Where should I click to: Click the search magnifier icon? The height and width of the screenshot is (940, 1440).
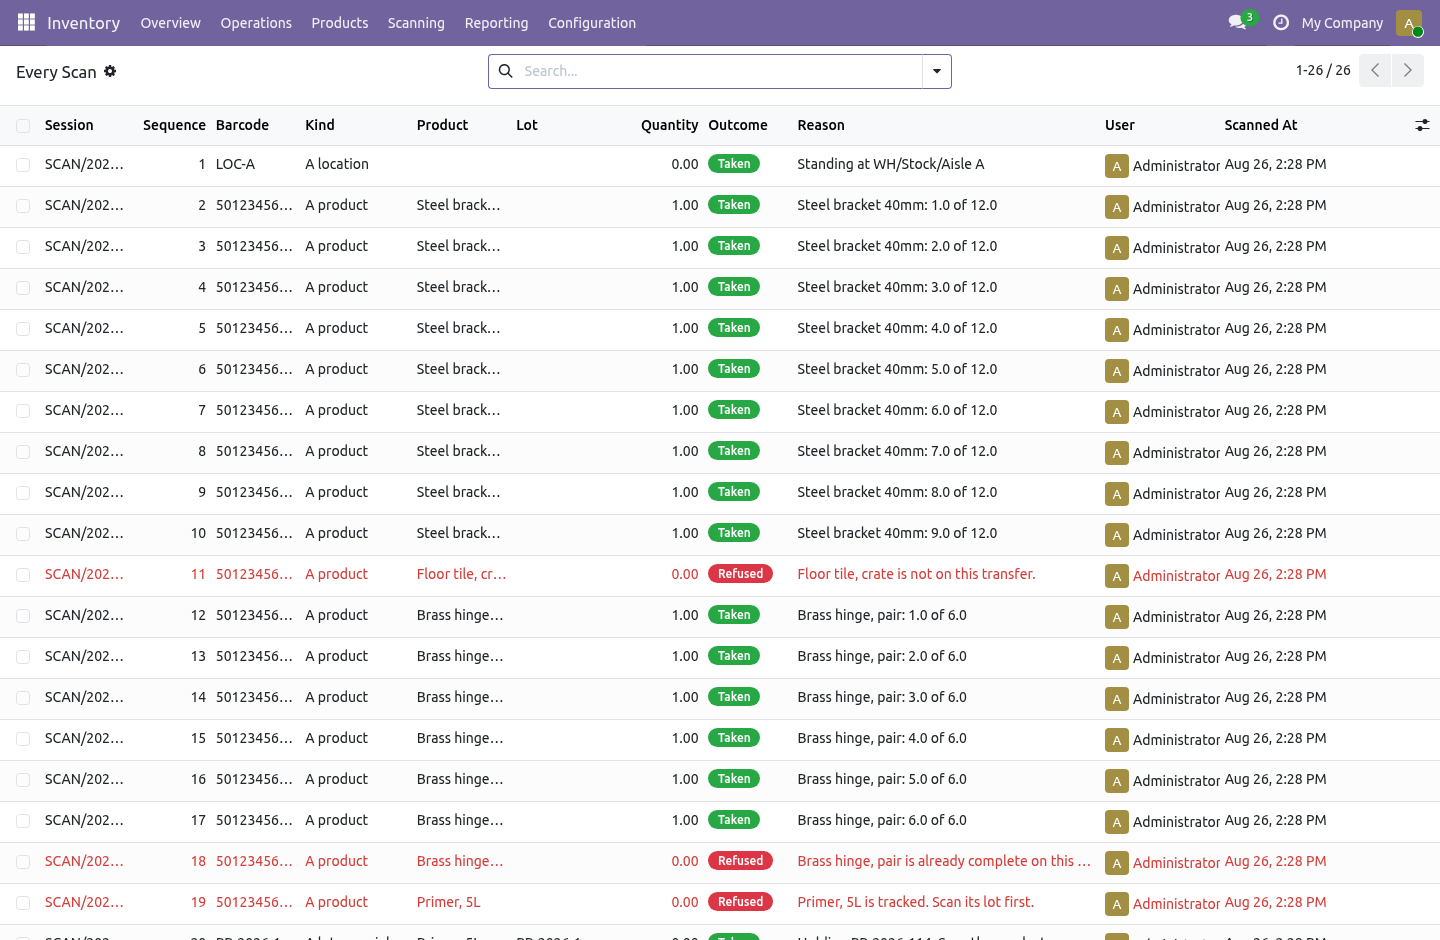click(506, 71)
